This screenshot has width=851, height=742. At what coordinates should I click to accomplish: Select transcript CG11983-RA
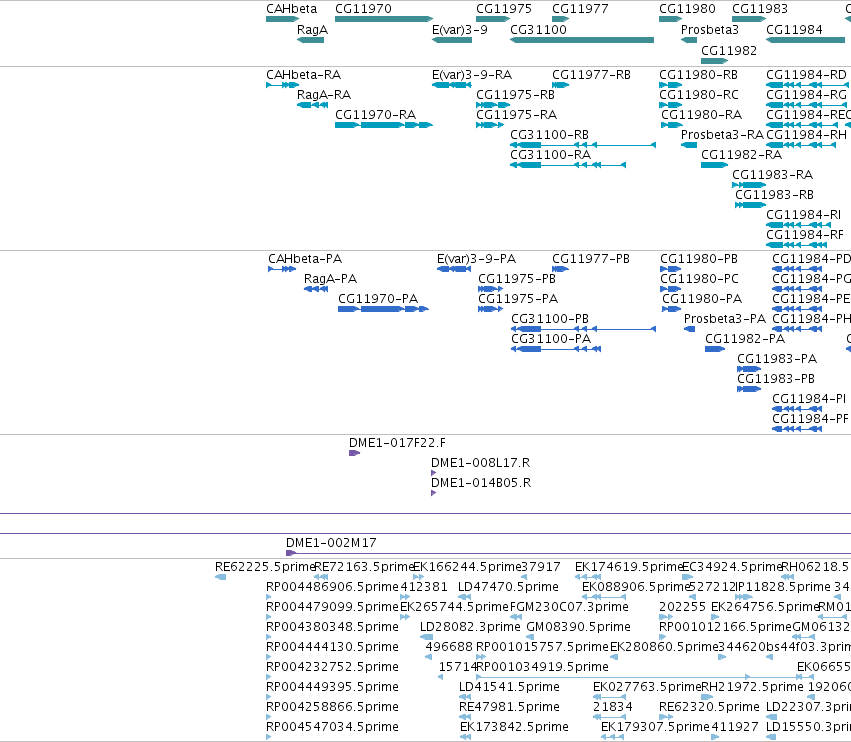tap(773, 175)
